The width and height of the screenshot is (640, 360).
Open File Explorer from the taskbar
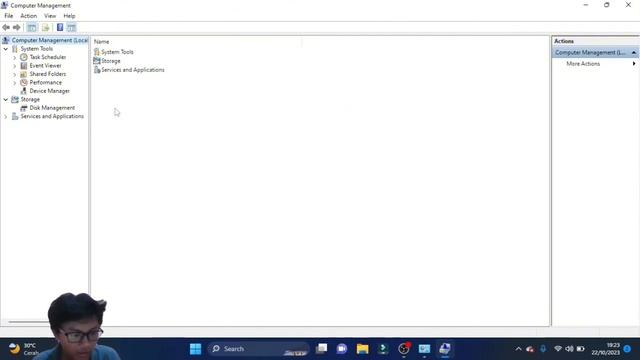pyautogui.click(x=362, y=349)
